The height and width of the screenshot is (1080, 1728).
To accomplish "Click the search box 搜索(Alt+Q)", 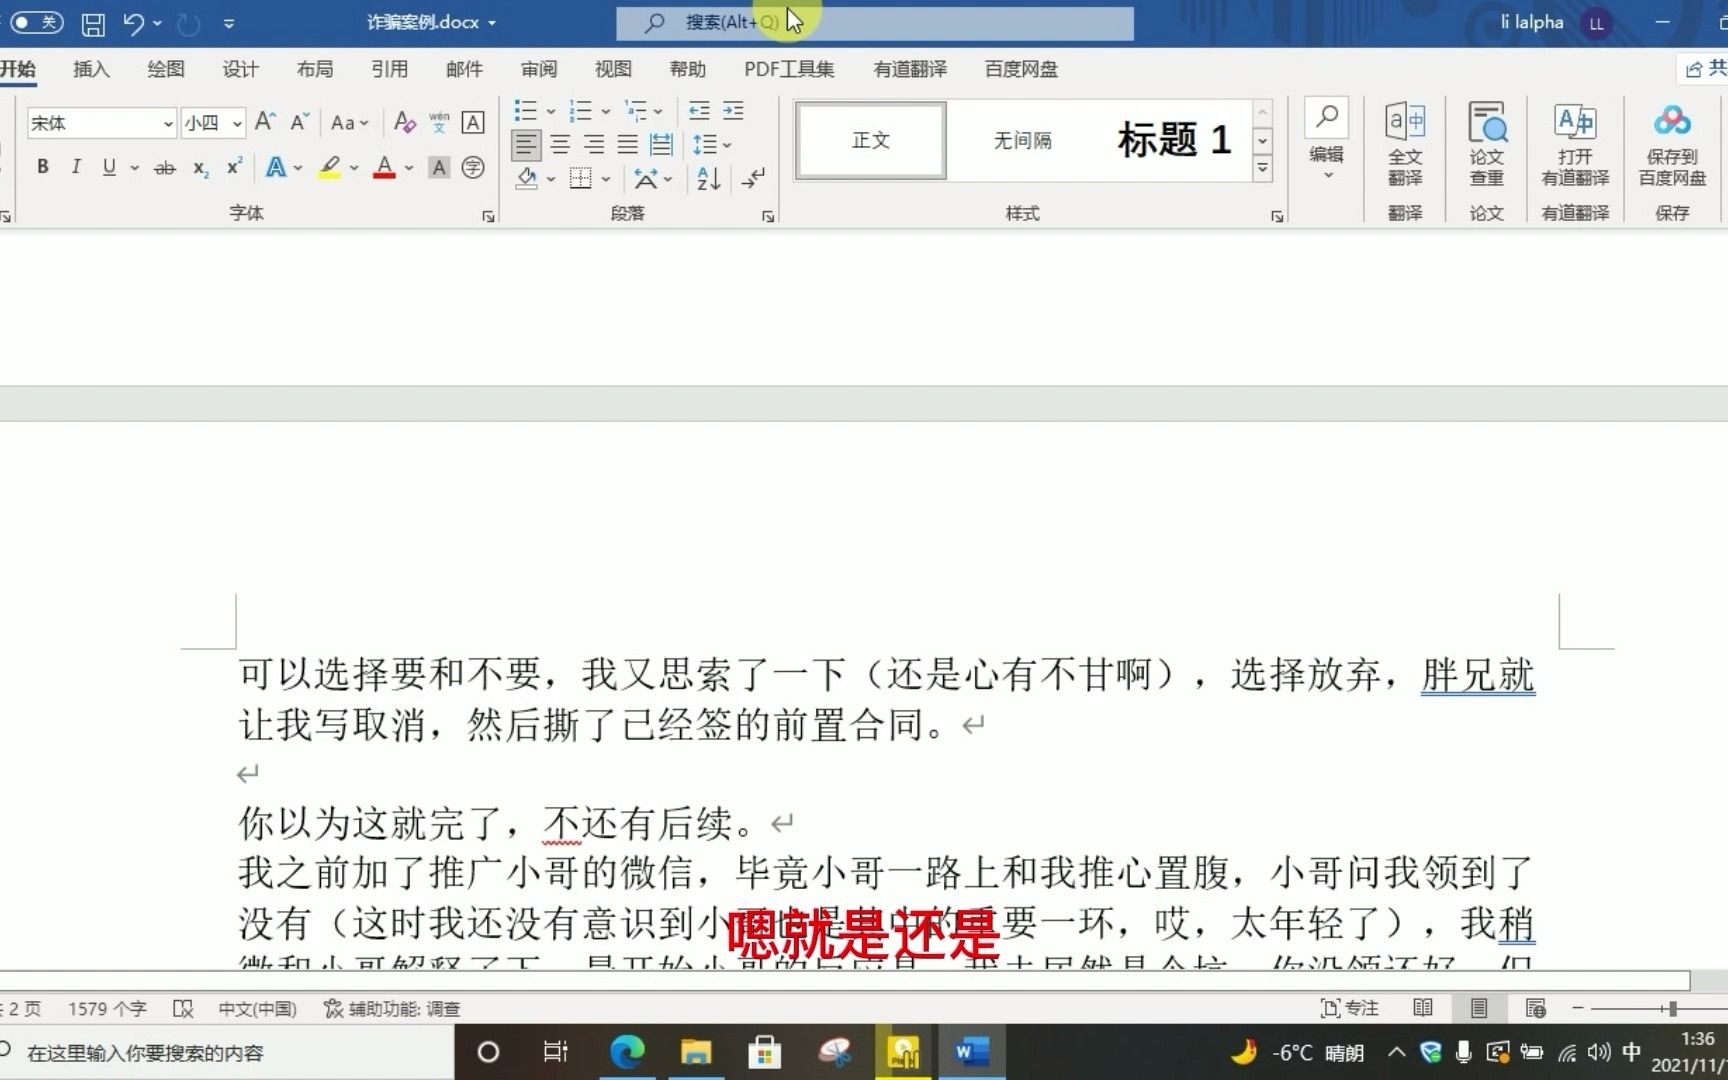I will click(875, 22).
